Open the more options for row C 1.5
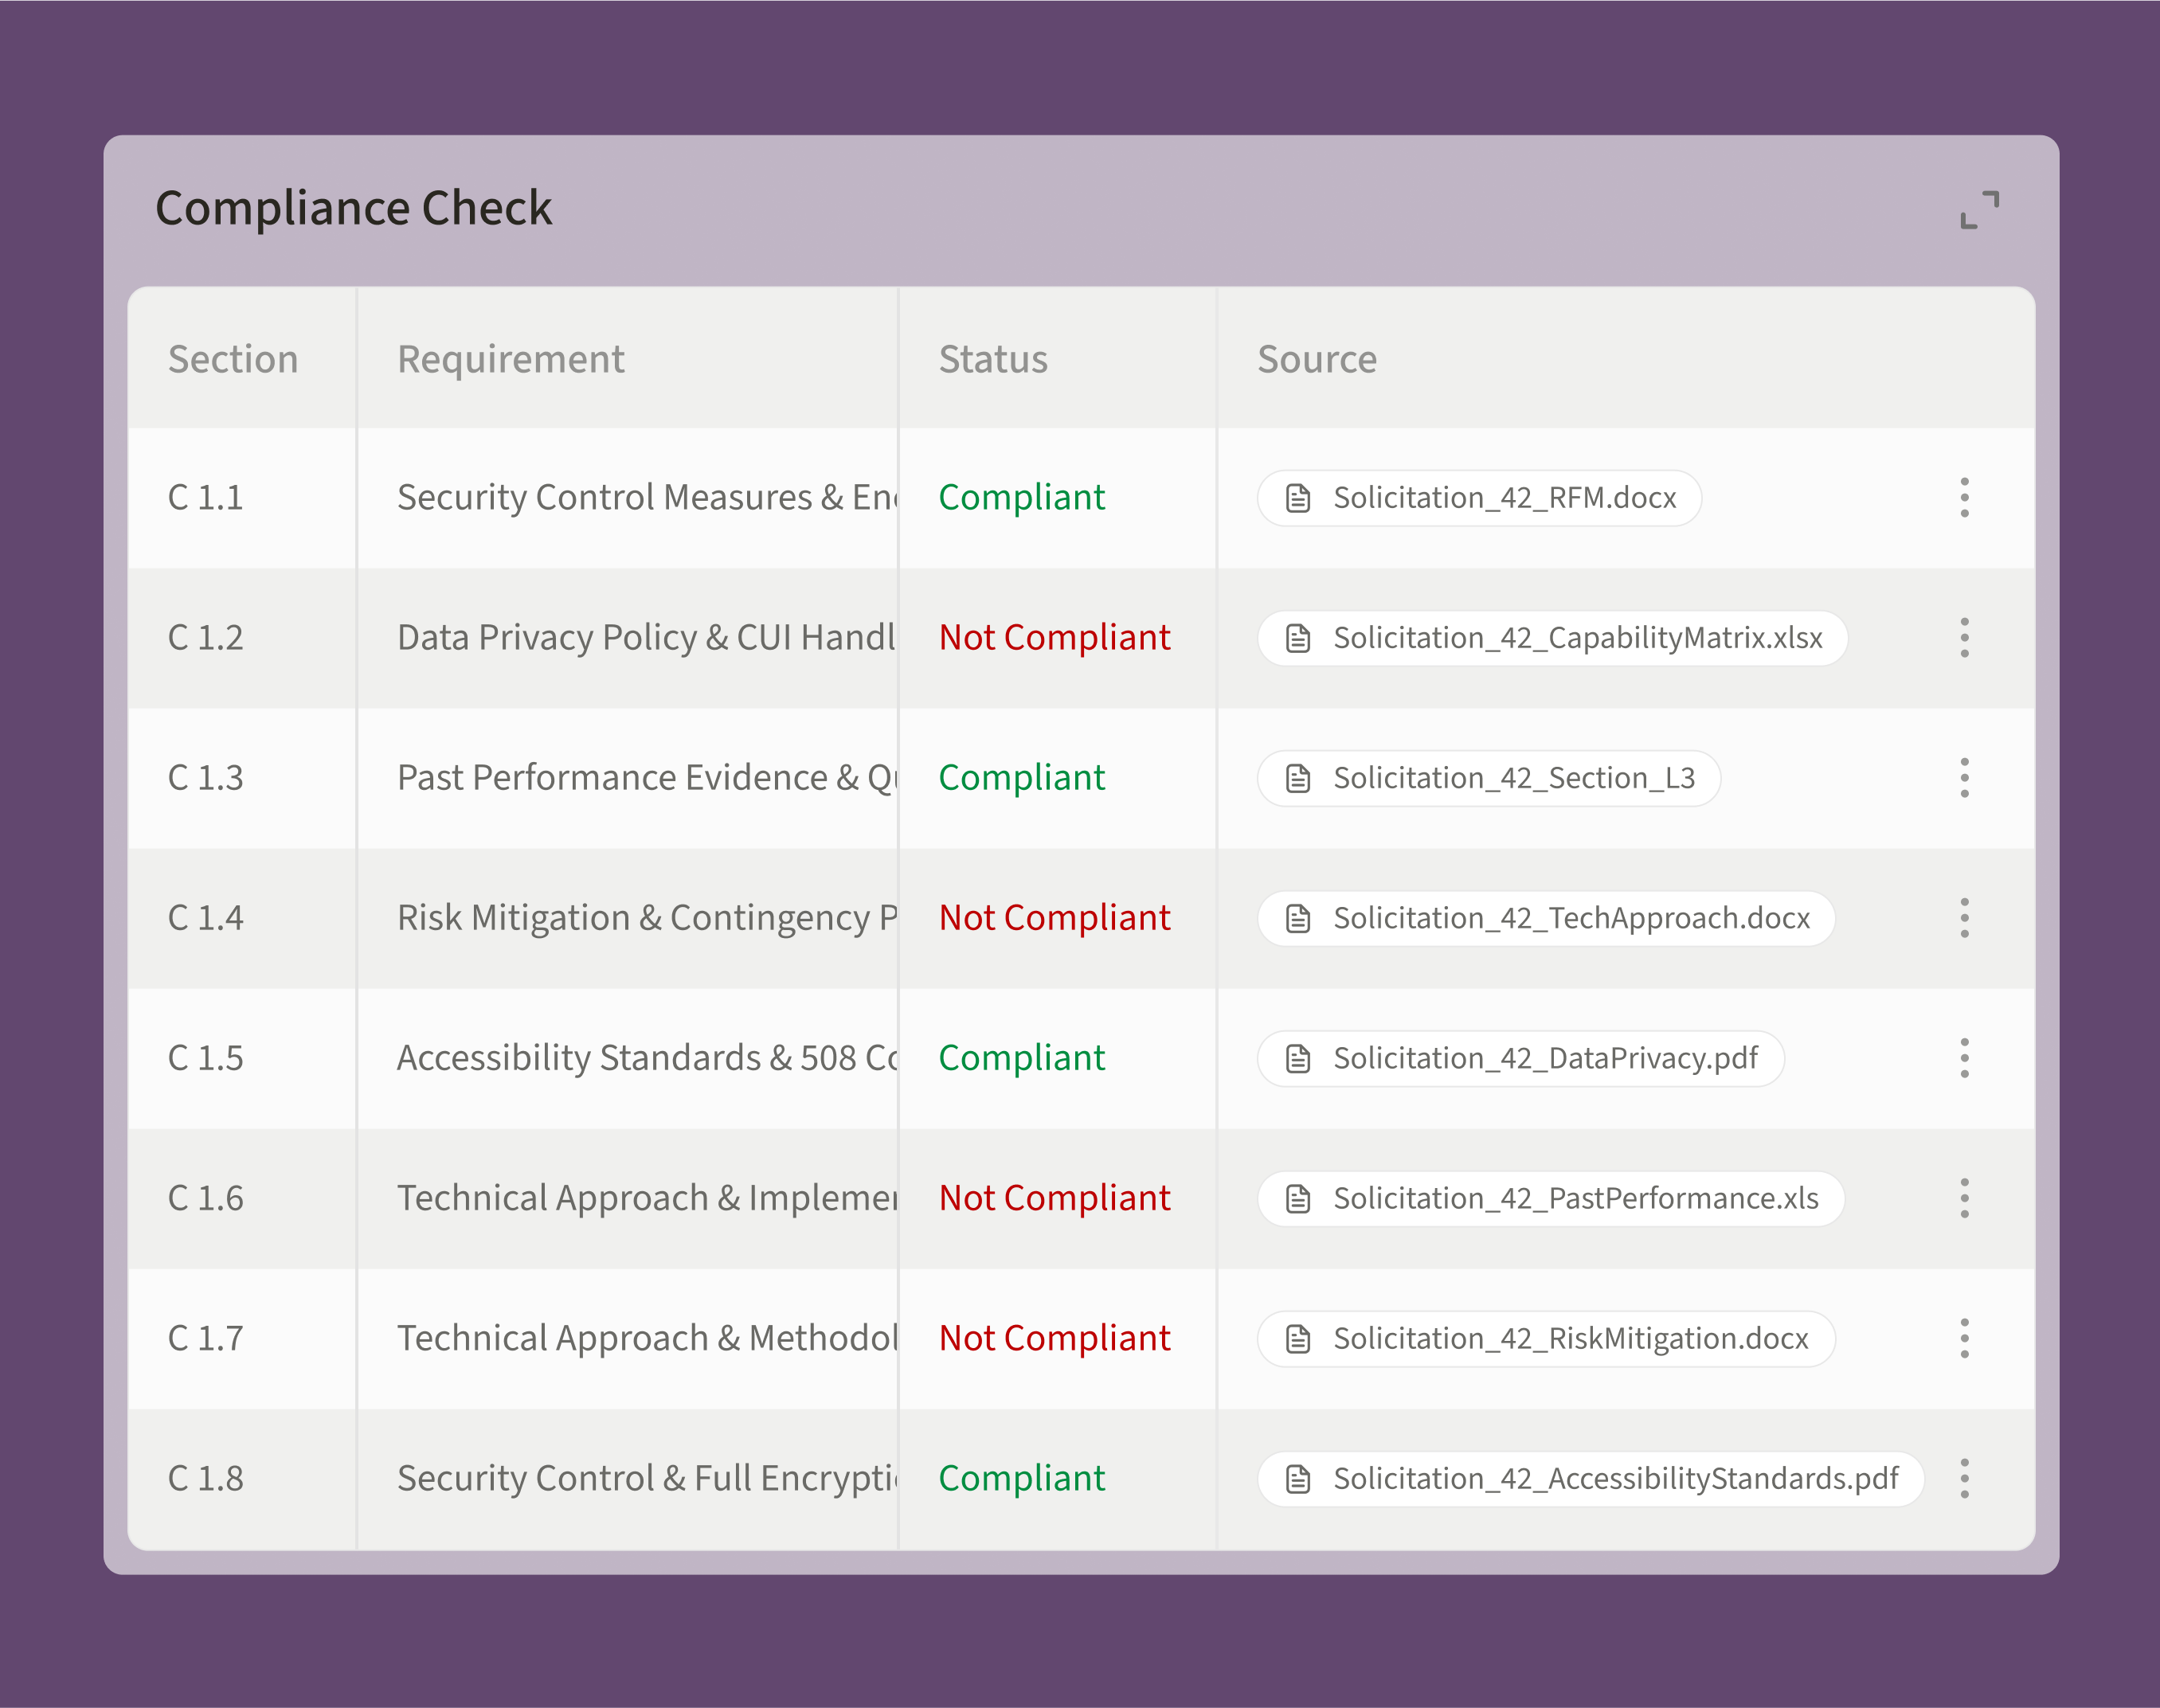 [1964, 1058]
